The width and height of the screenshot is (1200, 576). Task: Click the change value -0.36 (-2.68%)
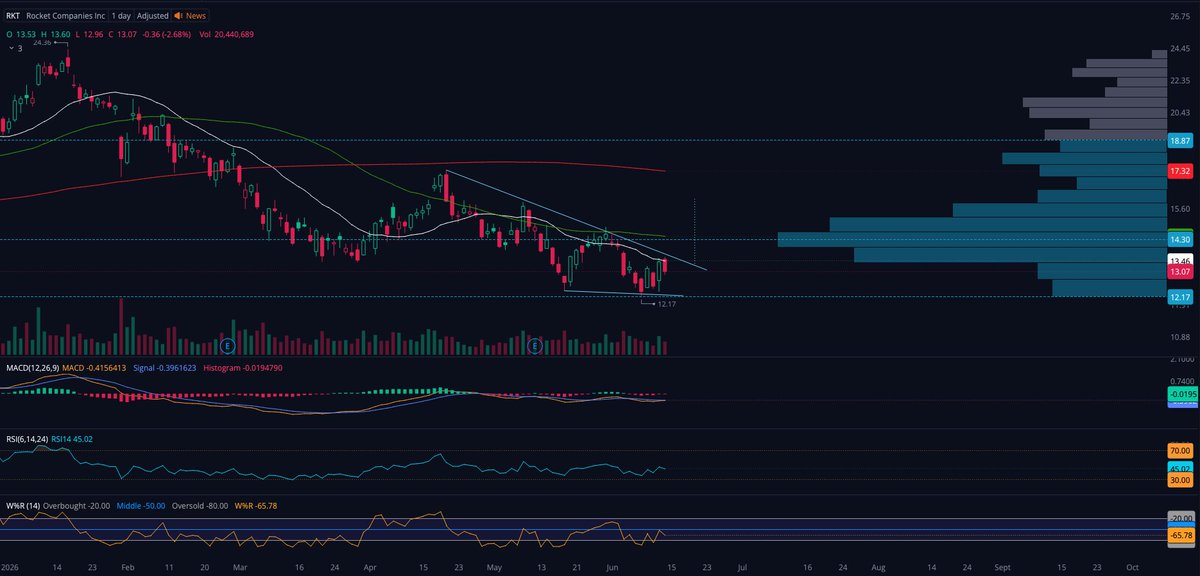[168, 34]
